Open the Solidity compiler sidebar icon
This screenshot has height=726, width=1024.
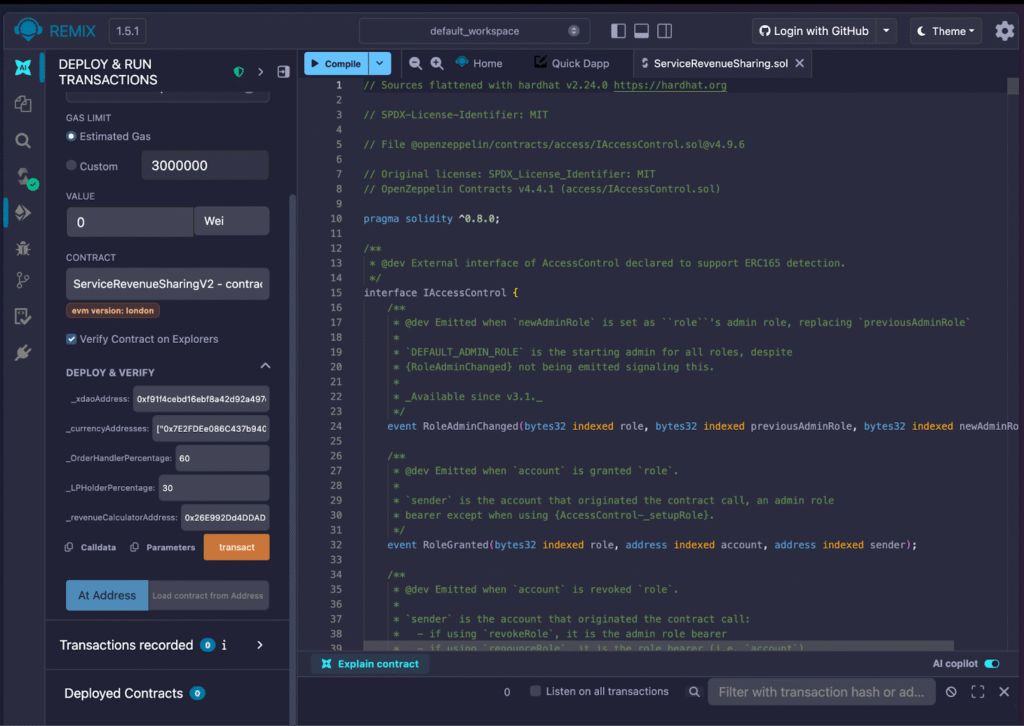point(22,177)
